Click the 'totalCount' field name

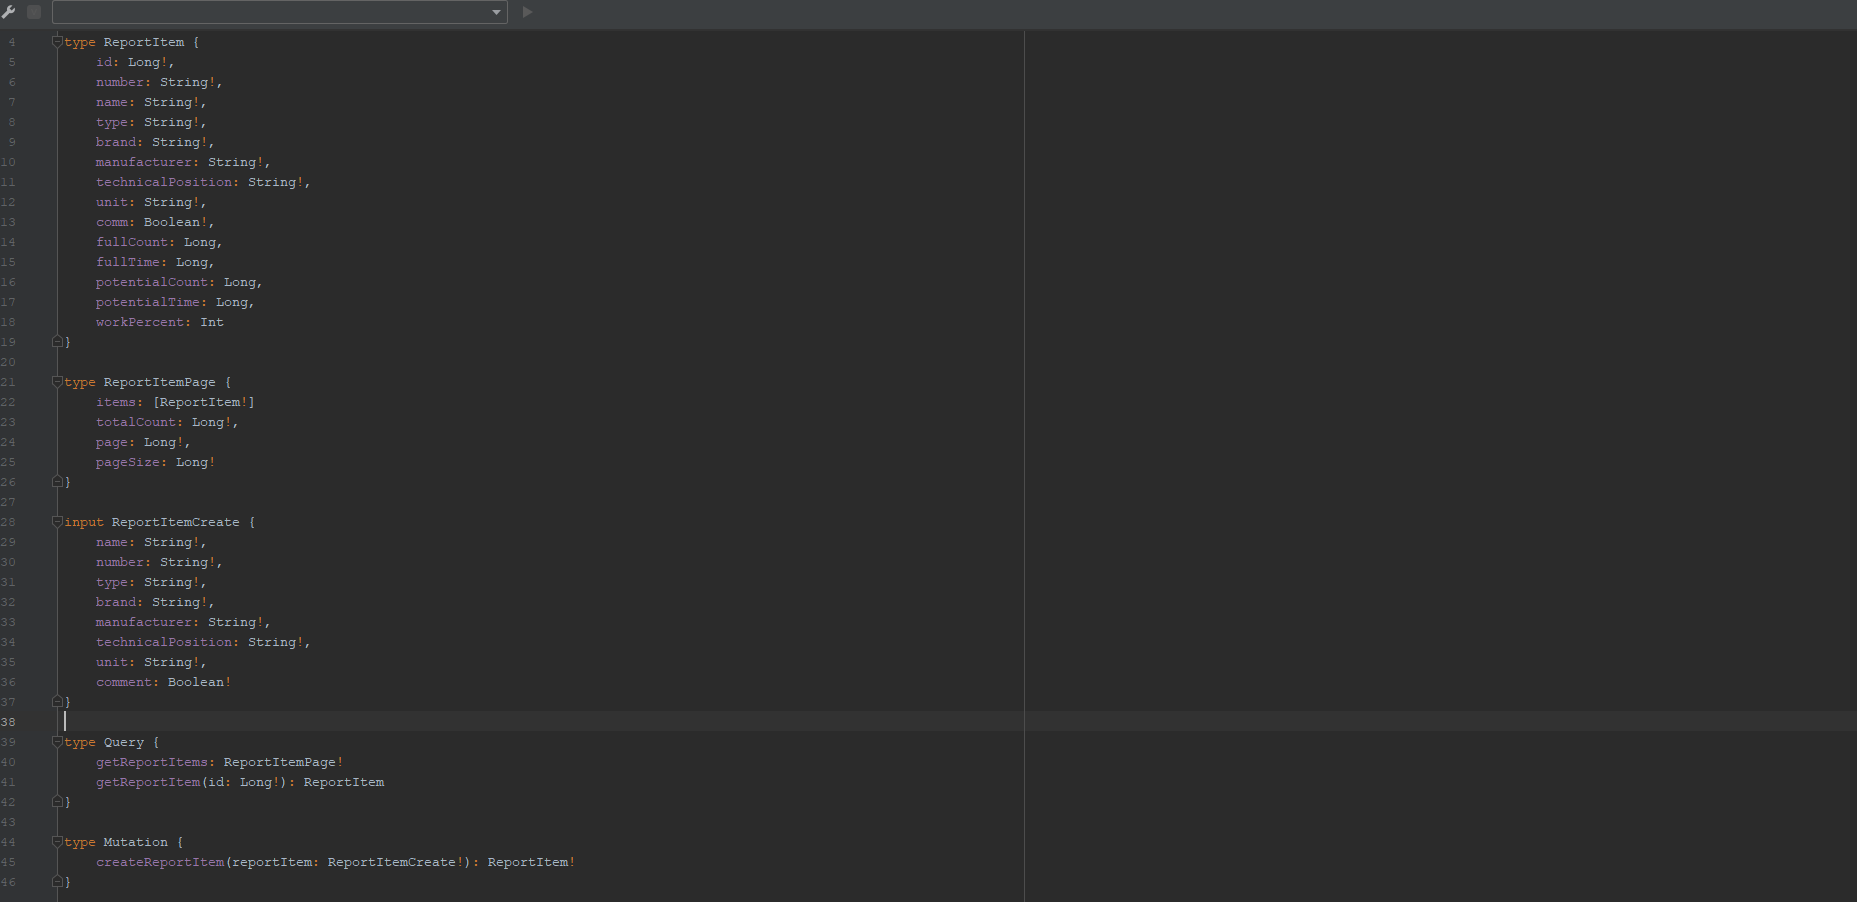coord(136,422)
